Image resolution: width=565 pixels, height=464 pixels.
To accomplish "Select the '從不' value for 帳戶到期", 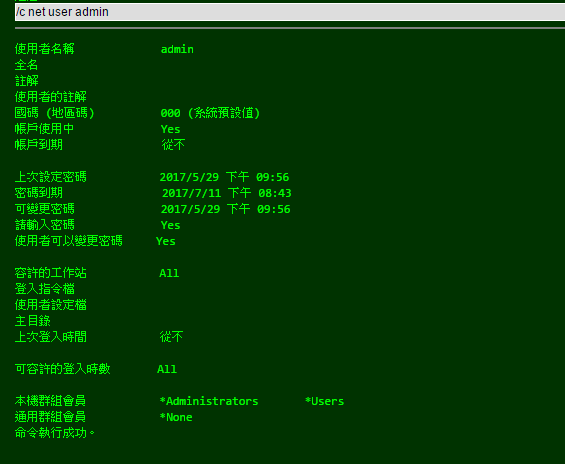I will 173,145.
